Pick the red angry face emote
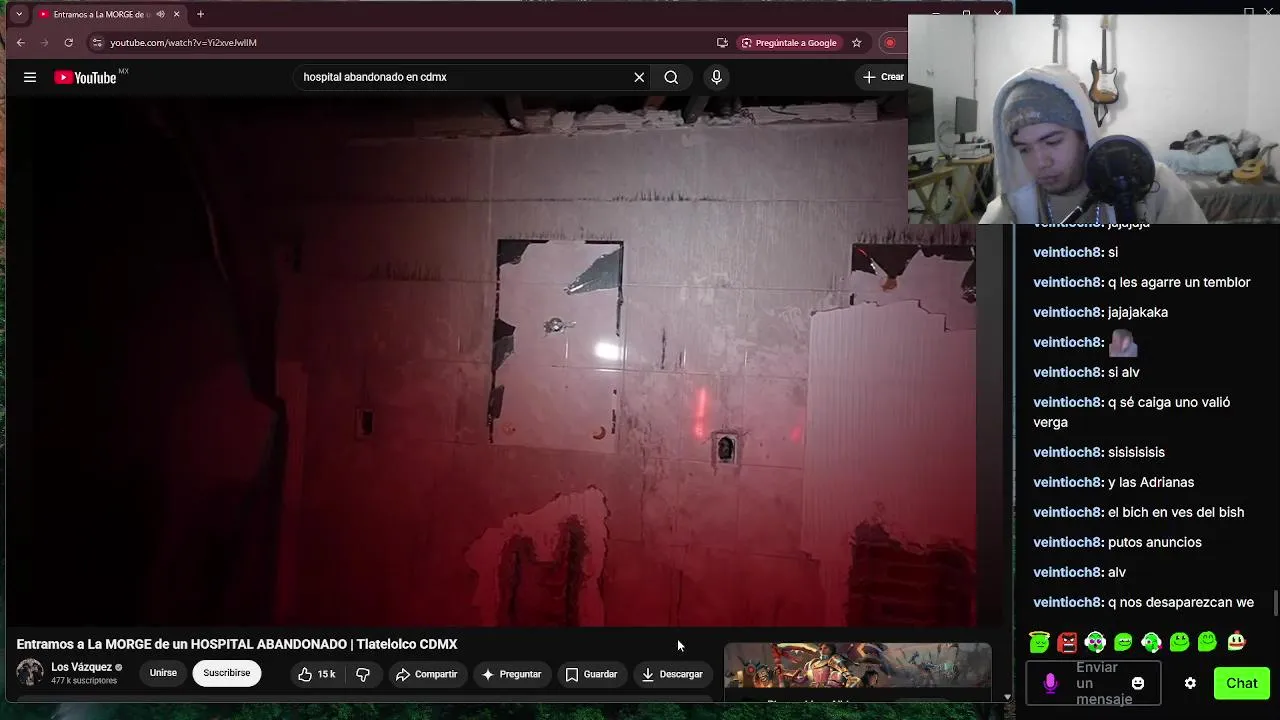This screenshot has height=720, width=1280. [x=1068, y=642]
